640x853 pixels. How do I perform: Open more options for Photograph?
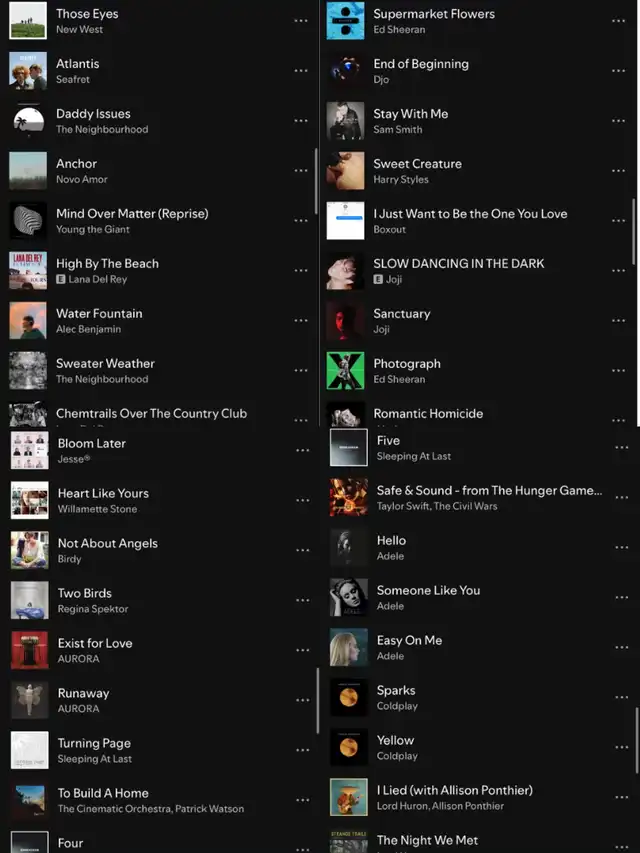click(x=618, y=370)
